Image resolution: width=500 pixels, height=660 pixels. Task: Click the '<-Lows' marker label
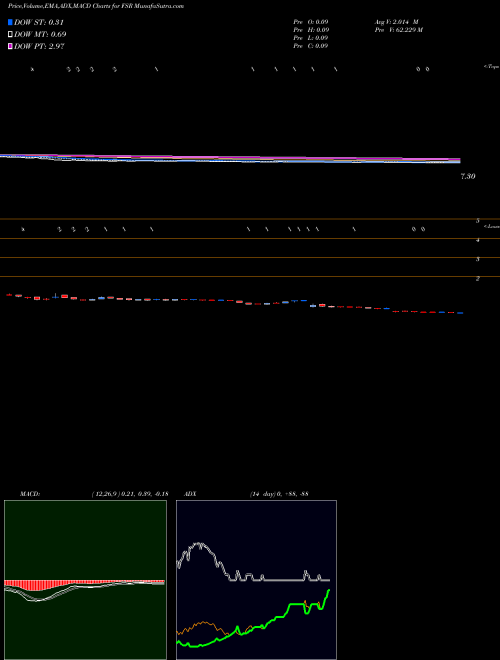coord(492,226)
